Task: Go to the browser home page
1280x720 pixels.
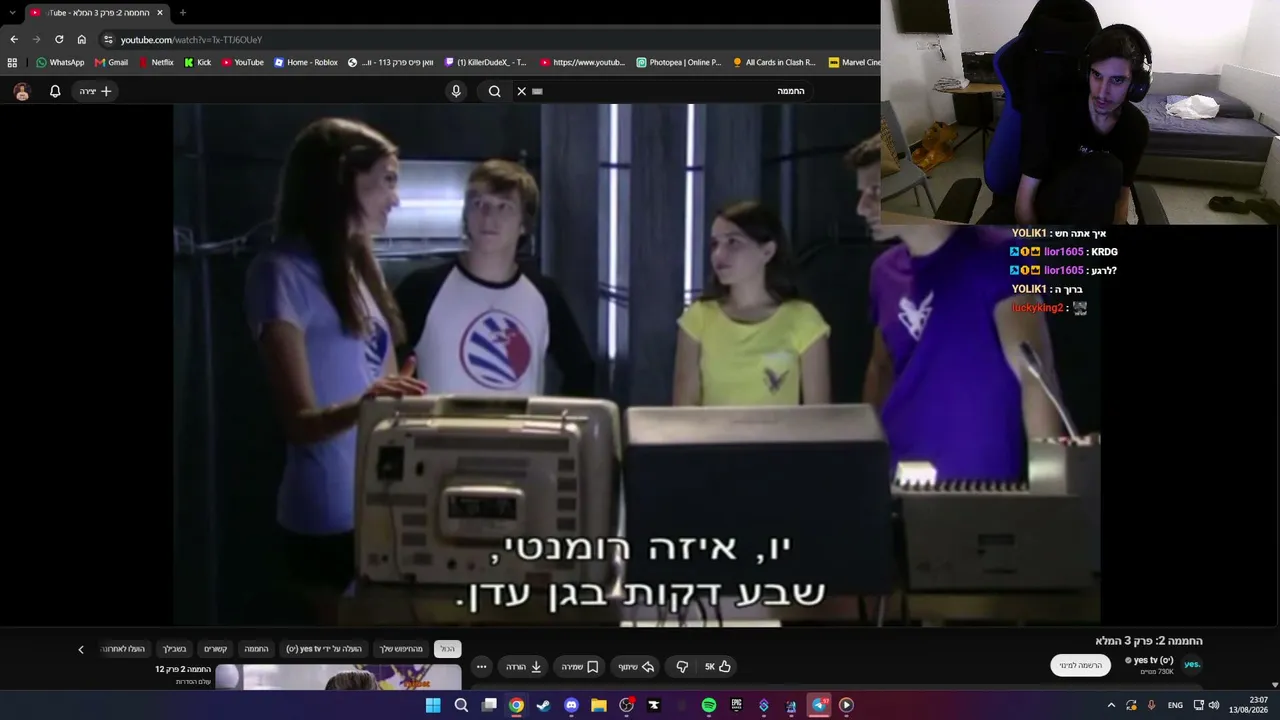Action: pyautogui.click(x=82, y=39)
